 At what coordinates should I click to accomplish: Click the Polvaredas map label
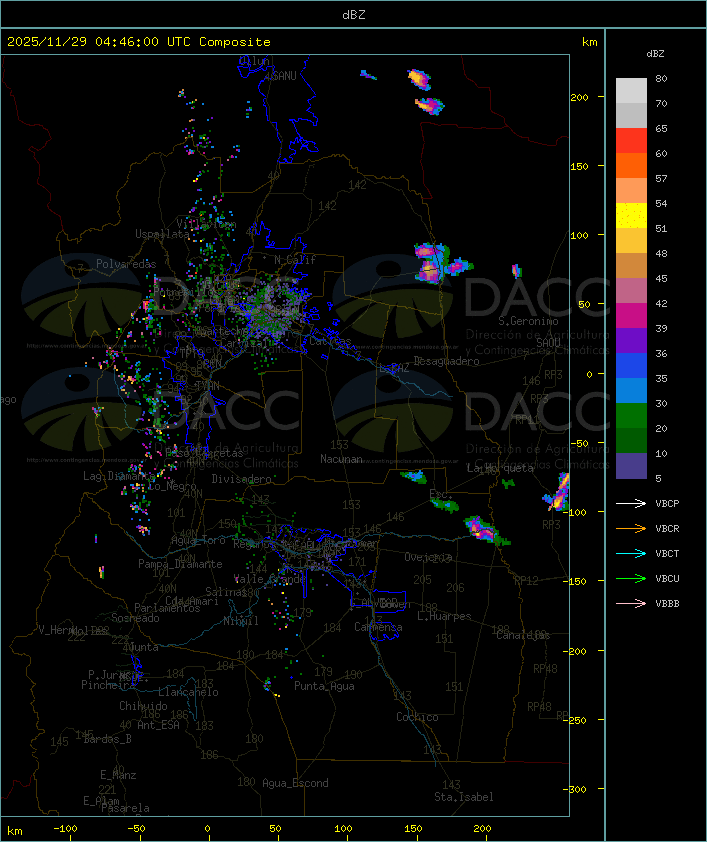[126, 264]
